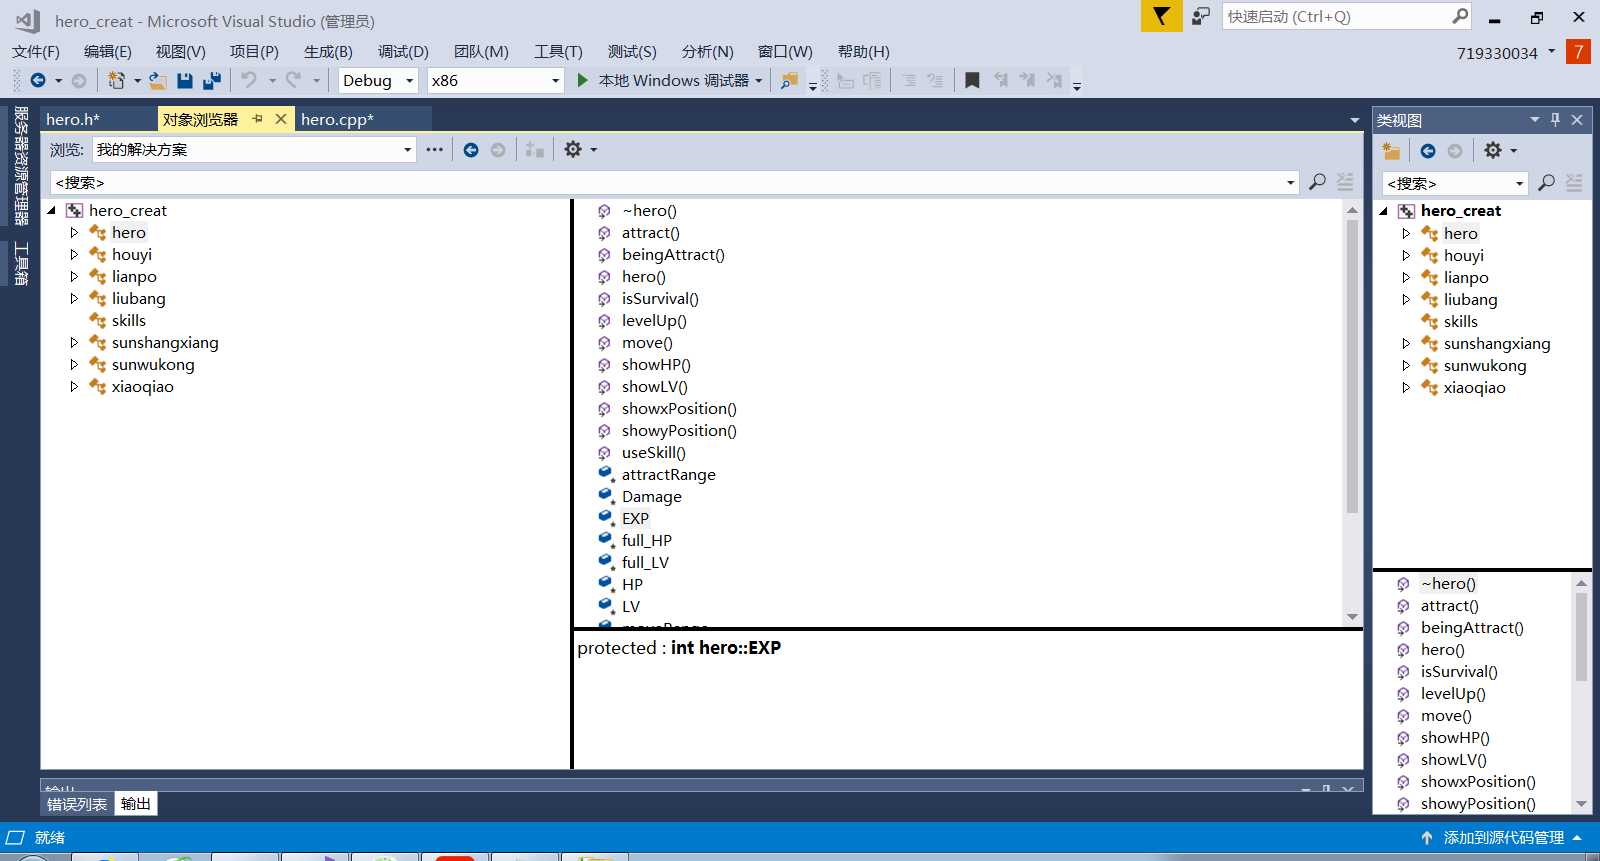Screen dimensions: 1600x861
Task: Click the Object Browser clear search icon
Action: click(x=1345, y=182)
